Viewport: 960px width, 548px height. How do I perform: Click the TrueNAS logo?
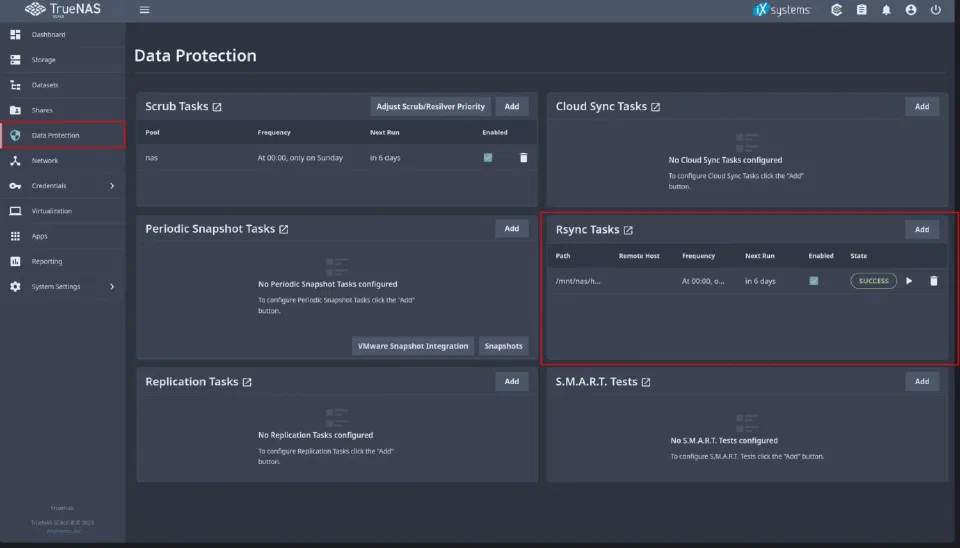tap(62, 9)
